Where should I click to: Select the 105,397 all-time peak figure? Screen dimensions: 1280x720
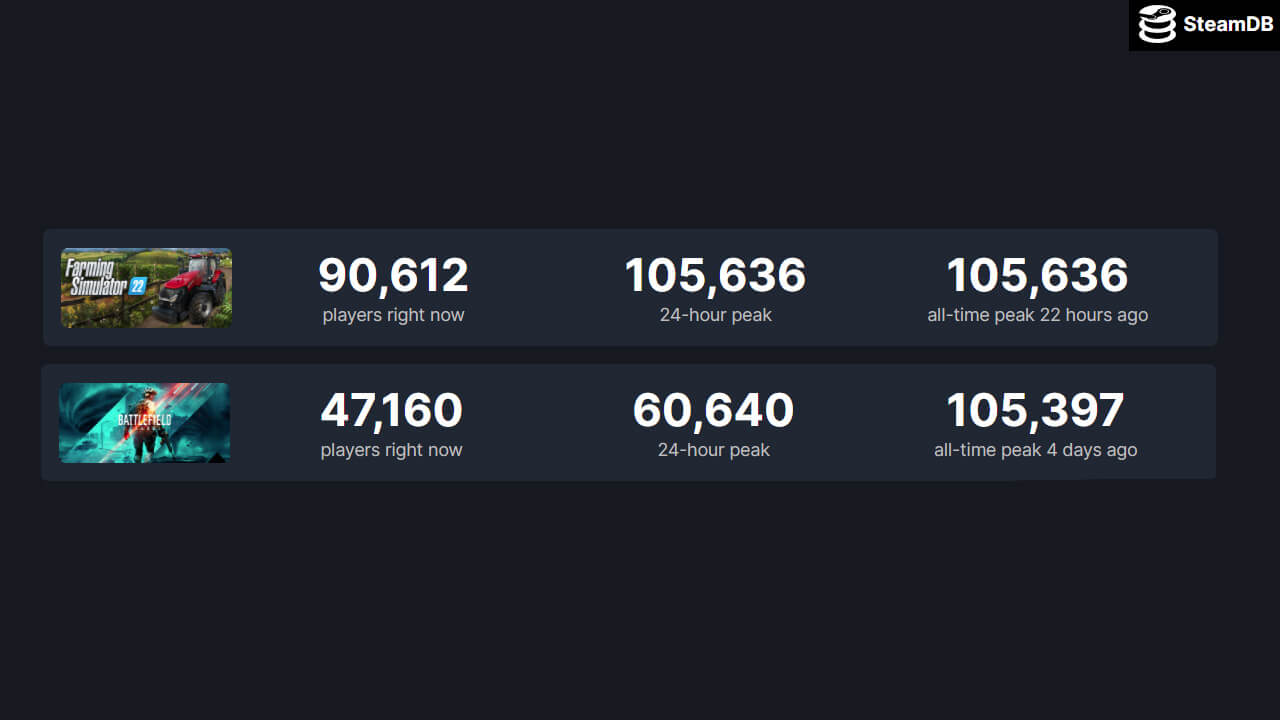pos(1035,411)
